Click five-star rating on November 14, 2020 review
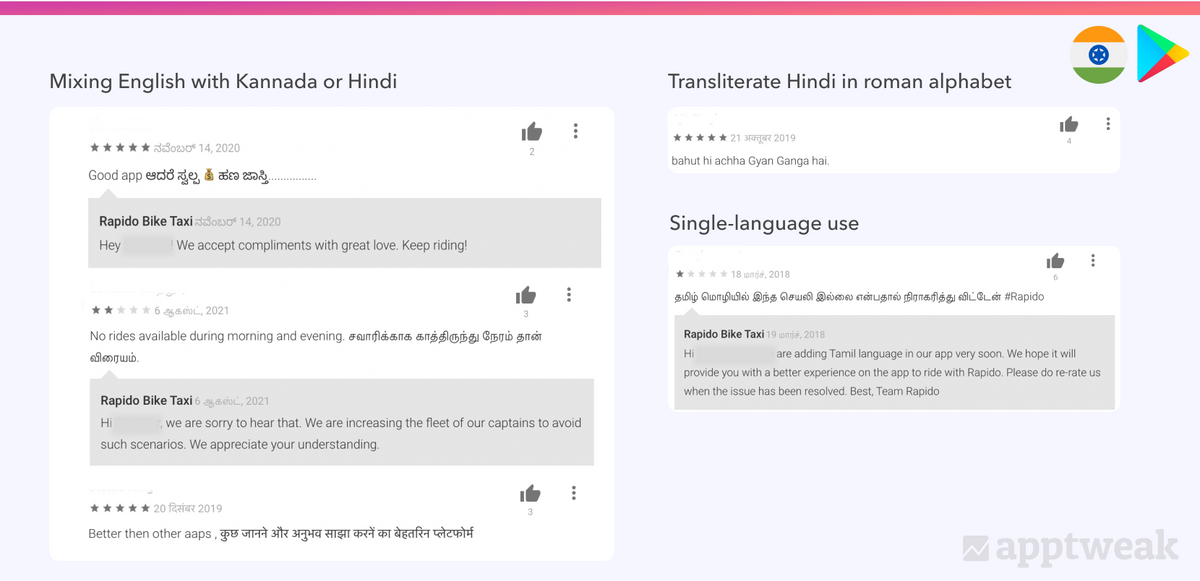The image size is (1200, 581). click(120, 148)
